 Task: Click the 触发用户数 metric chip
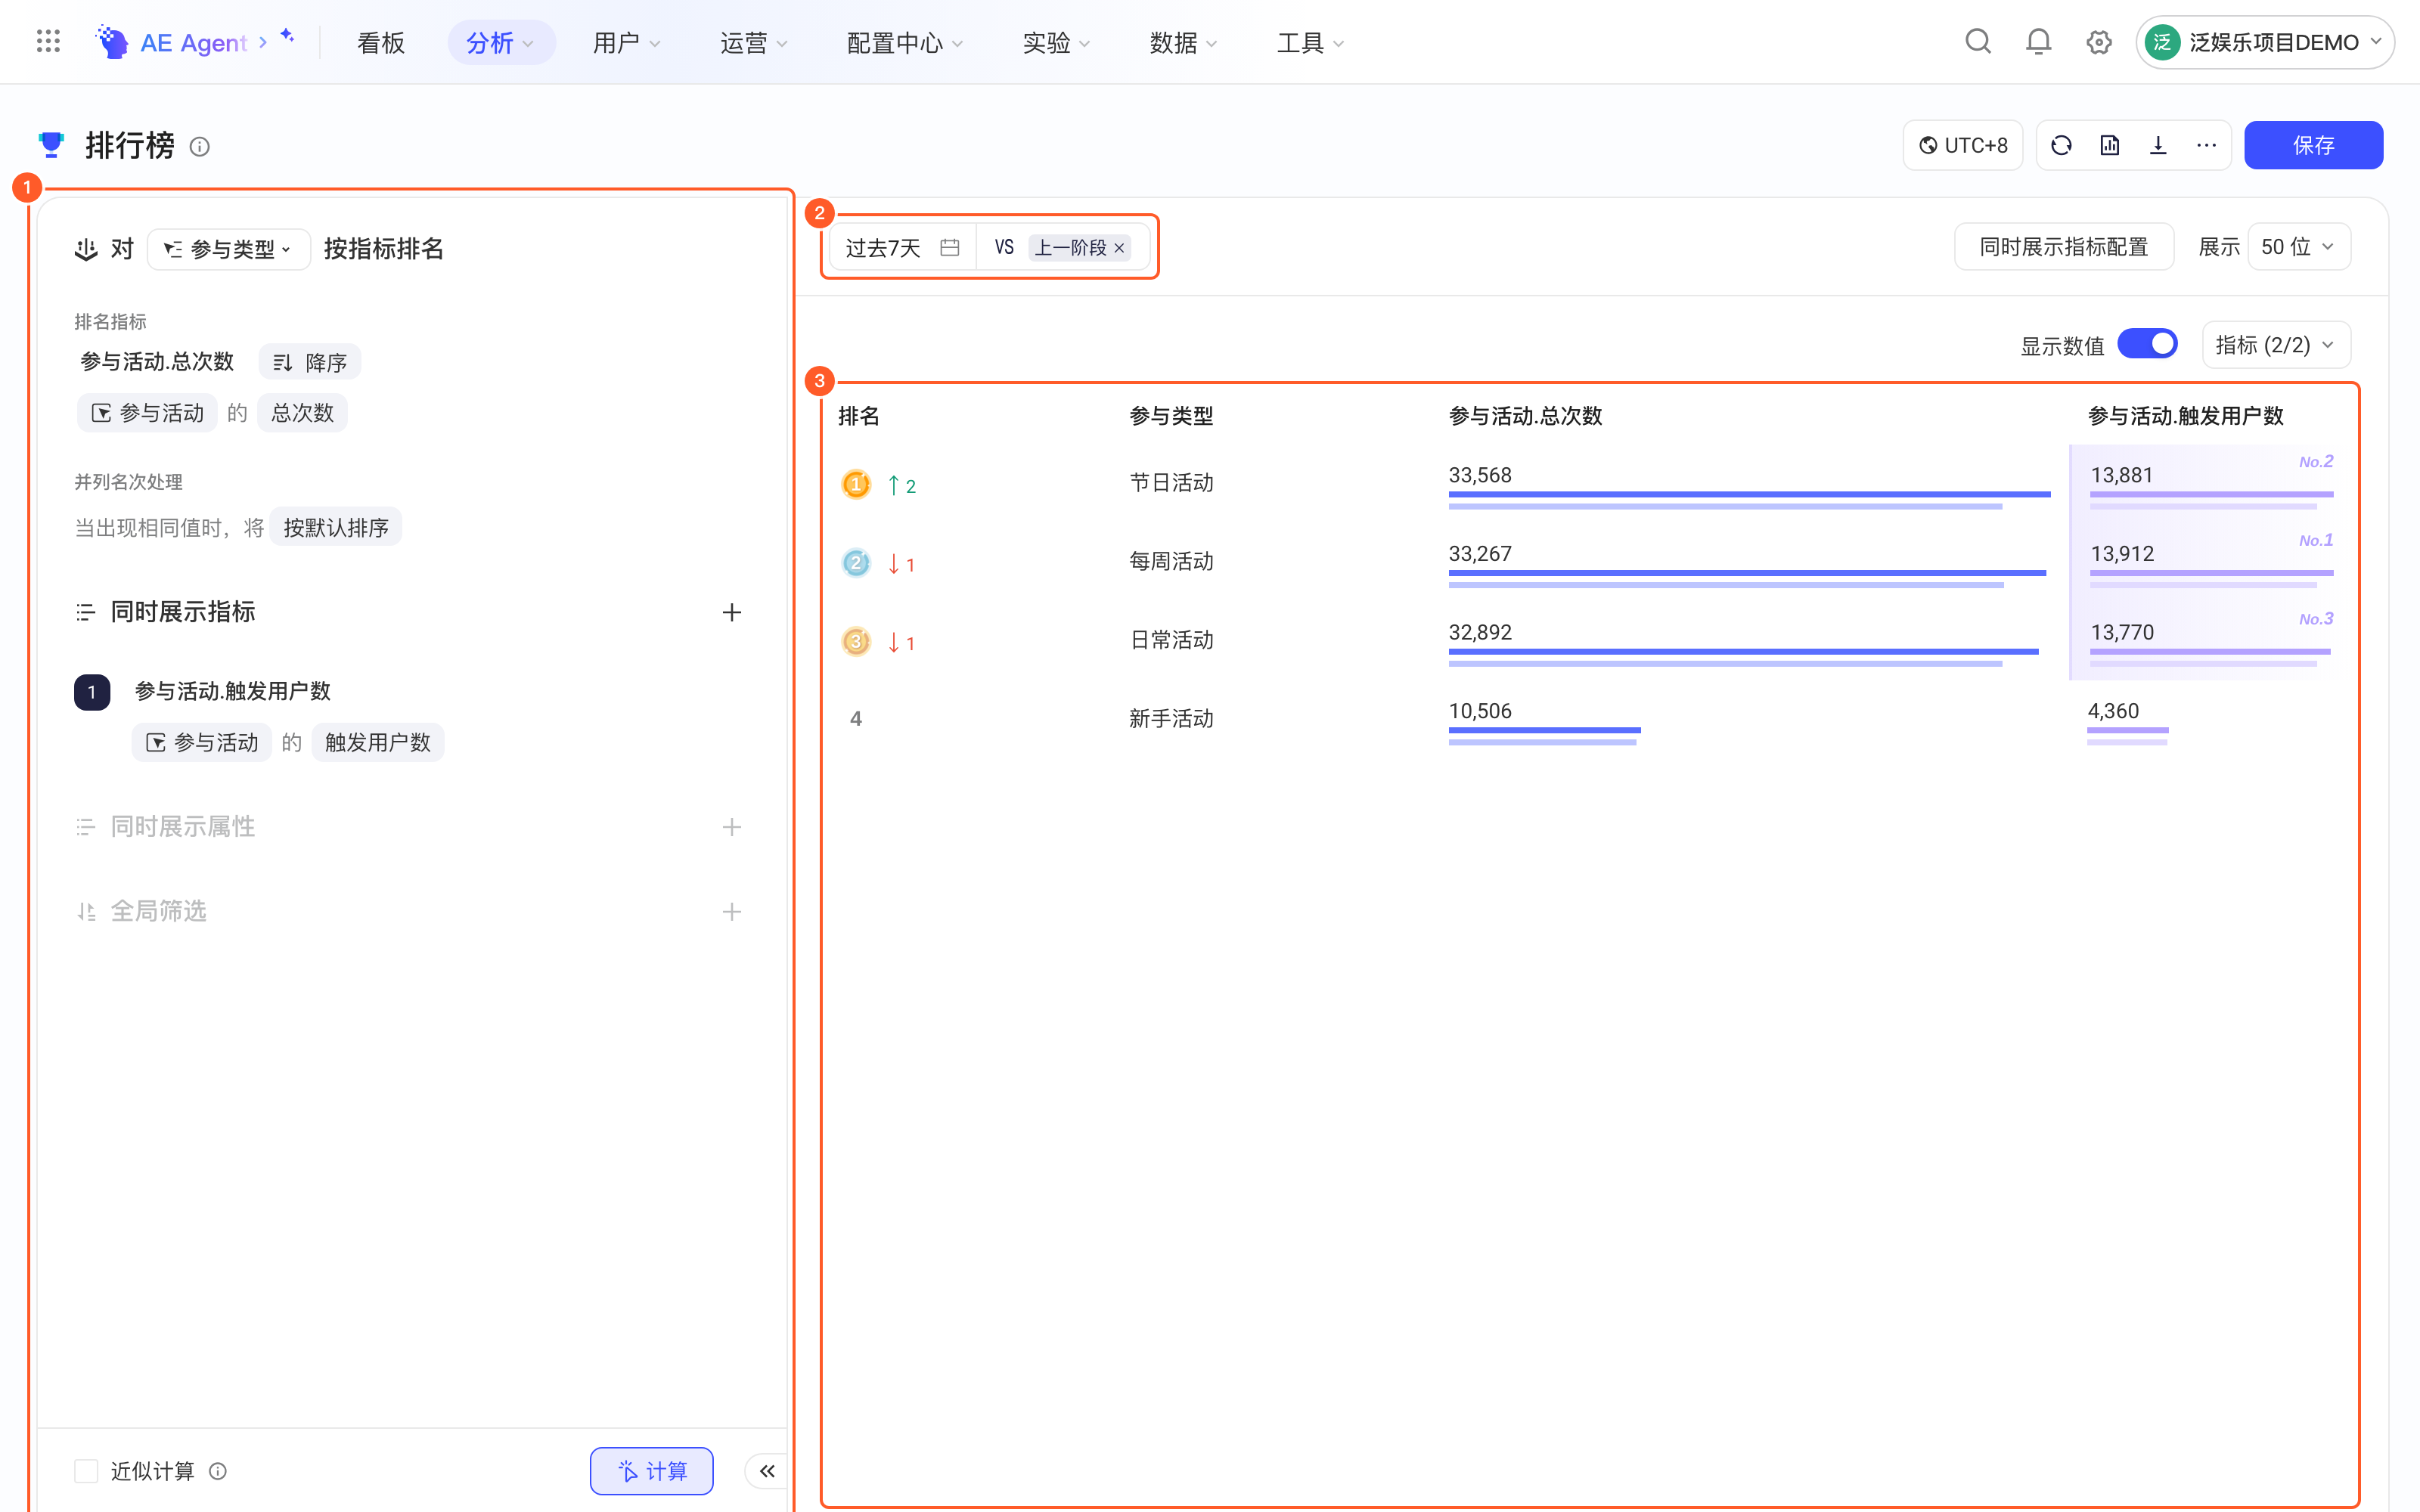377,742
